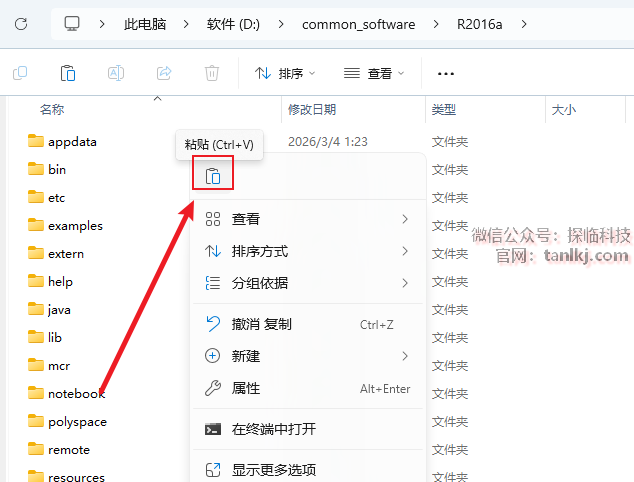Expand chevron after 此电脑 in breadcrumb

(186, 24)
